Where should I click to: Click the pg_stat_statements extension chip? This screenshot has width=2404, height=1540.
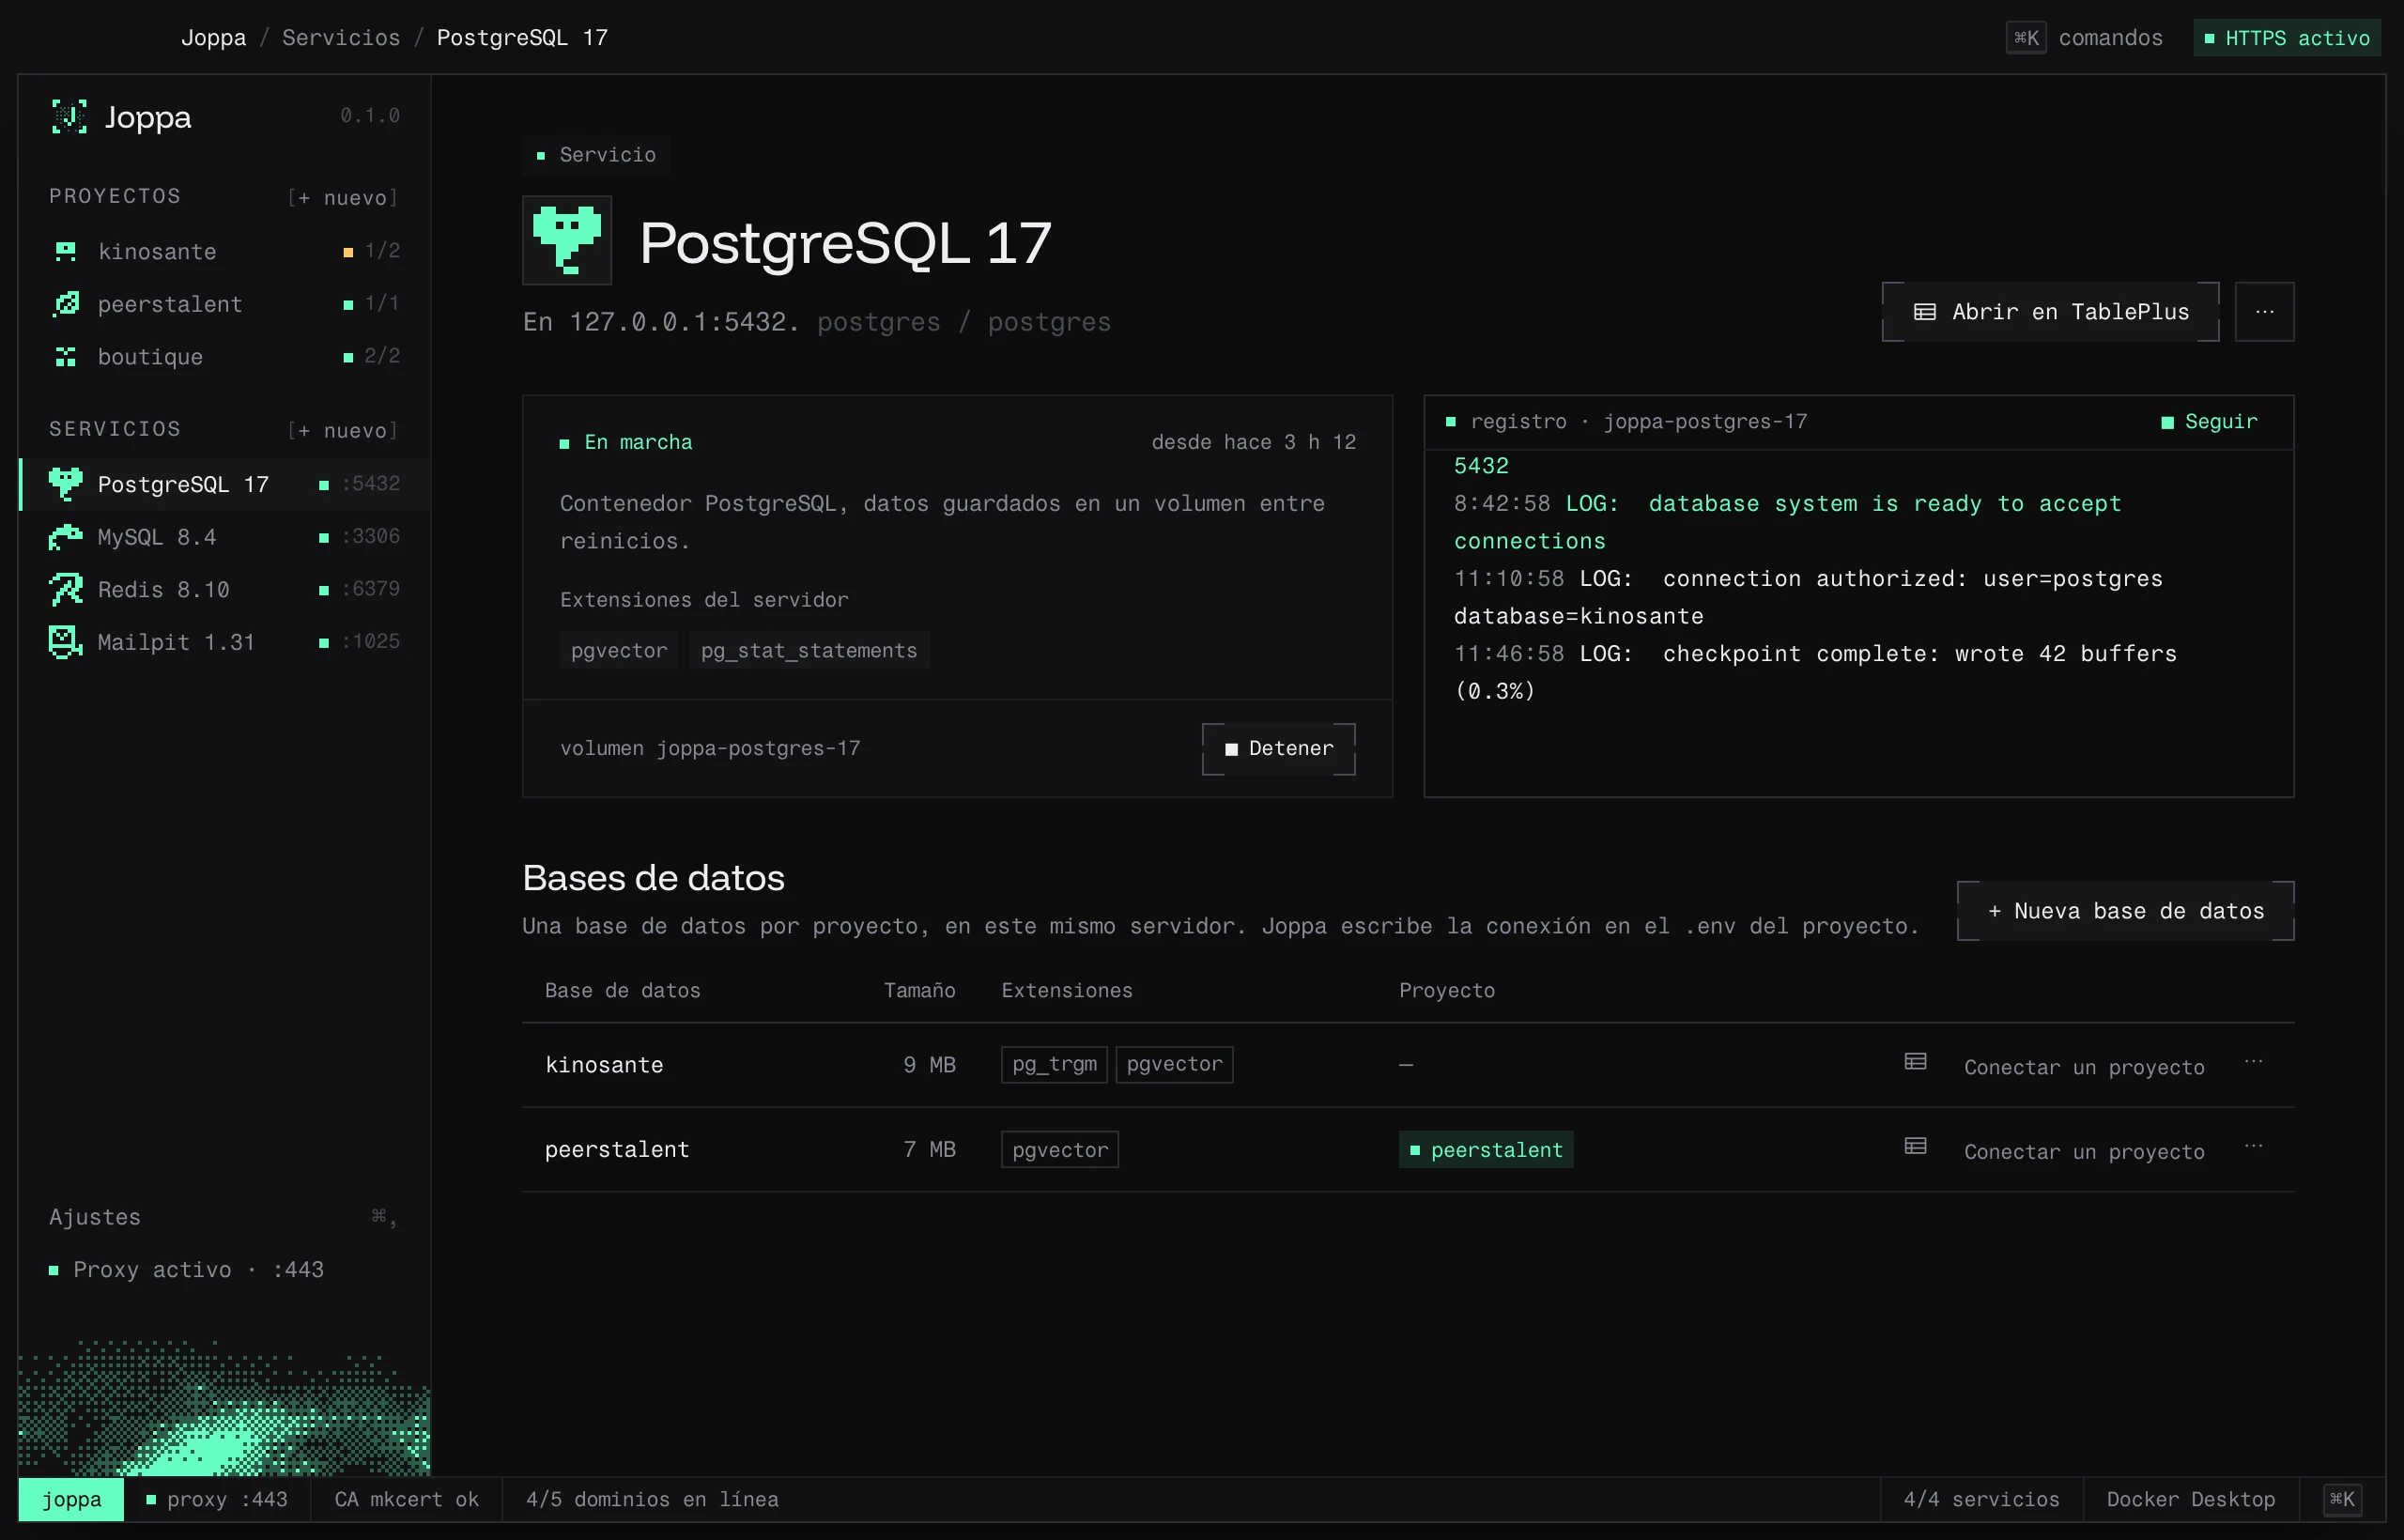[x=809, y=650]
